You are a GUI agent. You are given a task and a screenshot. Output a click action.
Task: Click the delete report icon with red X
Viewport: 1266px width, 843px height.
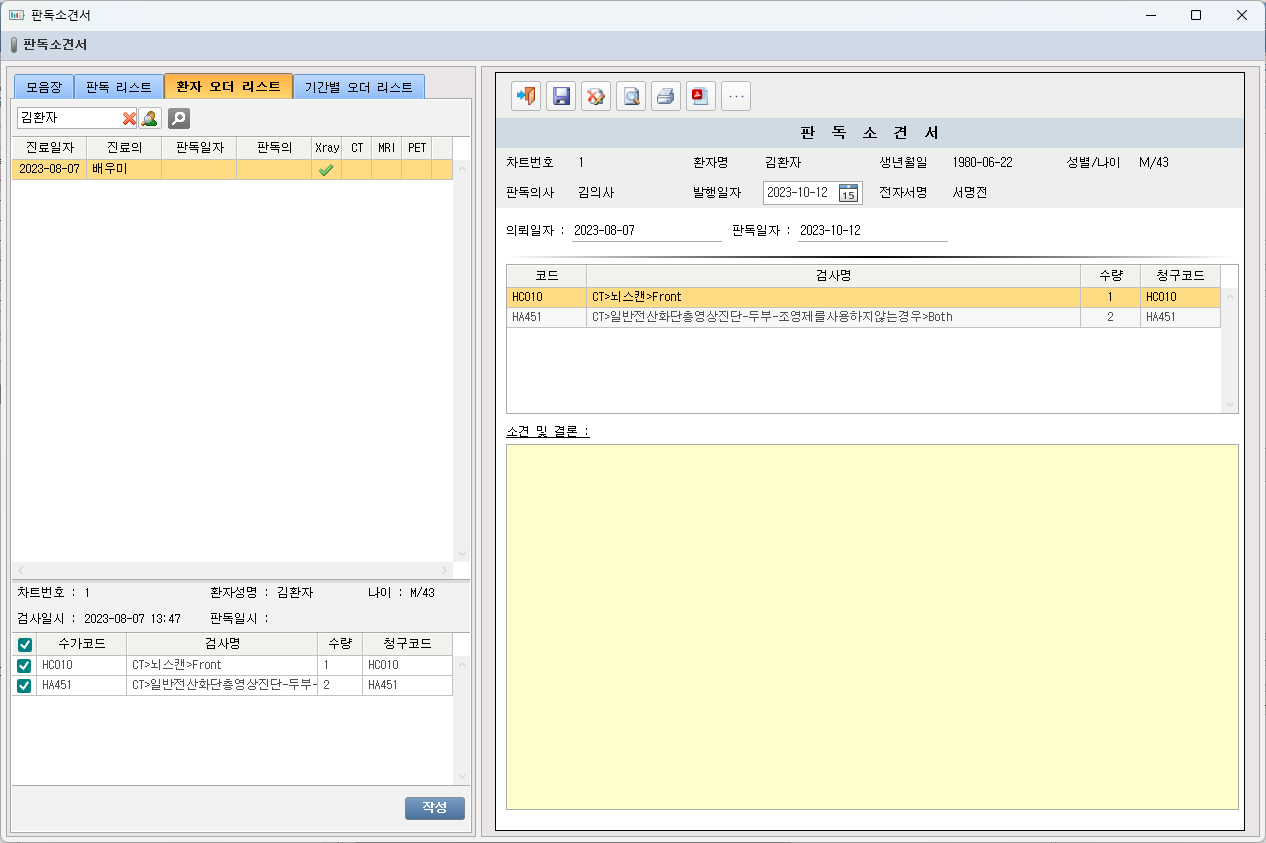pos(596,96)
